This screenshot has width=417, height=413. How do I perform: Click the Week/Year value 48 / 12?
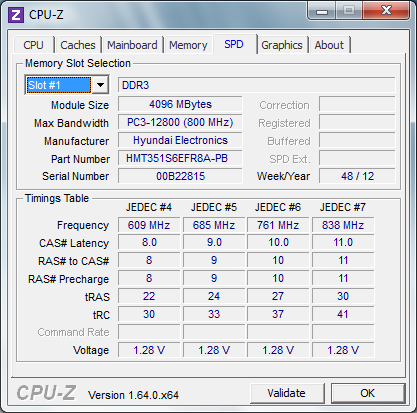(x=357, y=176)
